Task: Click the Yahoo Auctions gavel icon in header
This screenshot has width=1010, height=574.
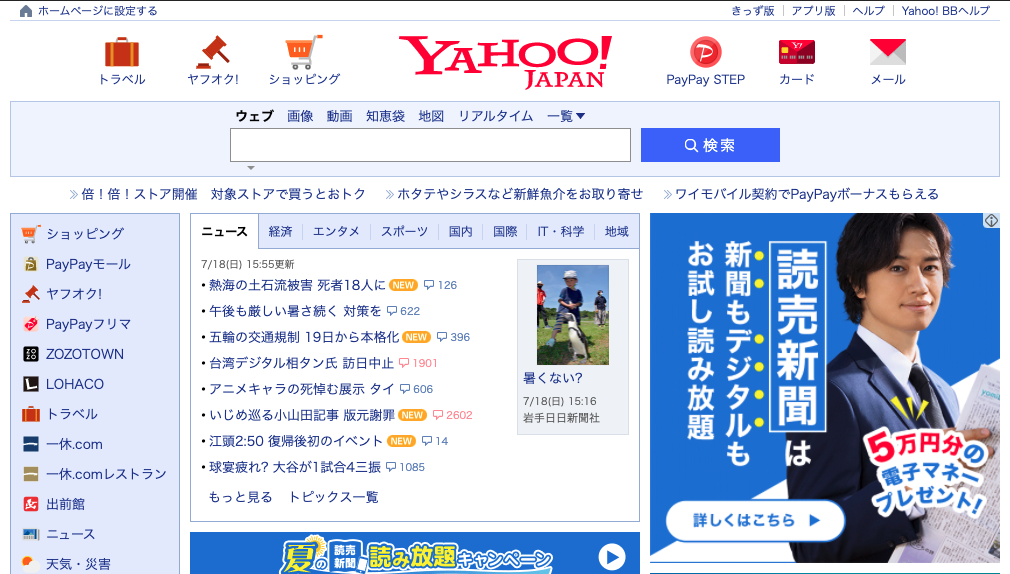Action: [212, 52]
